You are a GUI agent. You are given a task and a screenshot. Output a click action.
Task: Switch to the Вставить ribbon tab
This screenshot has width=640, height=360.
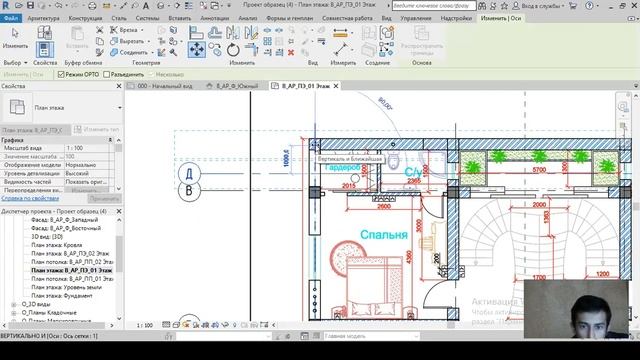(x=180, y=18)
